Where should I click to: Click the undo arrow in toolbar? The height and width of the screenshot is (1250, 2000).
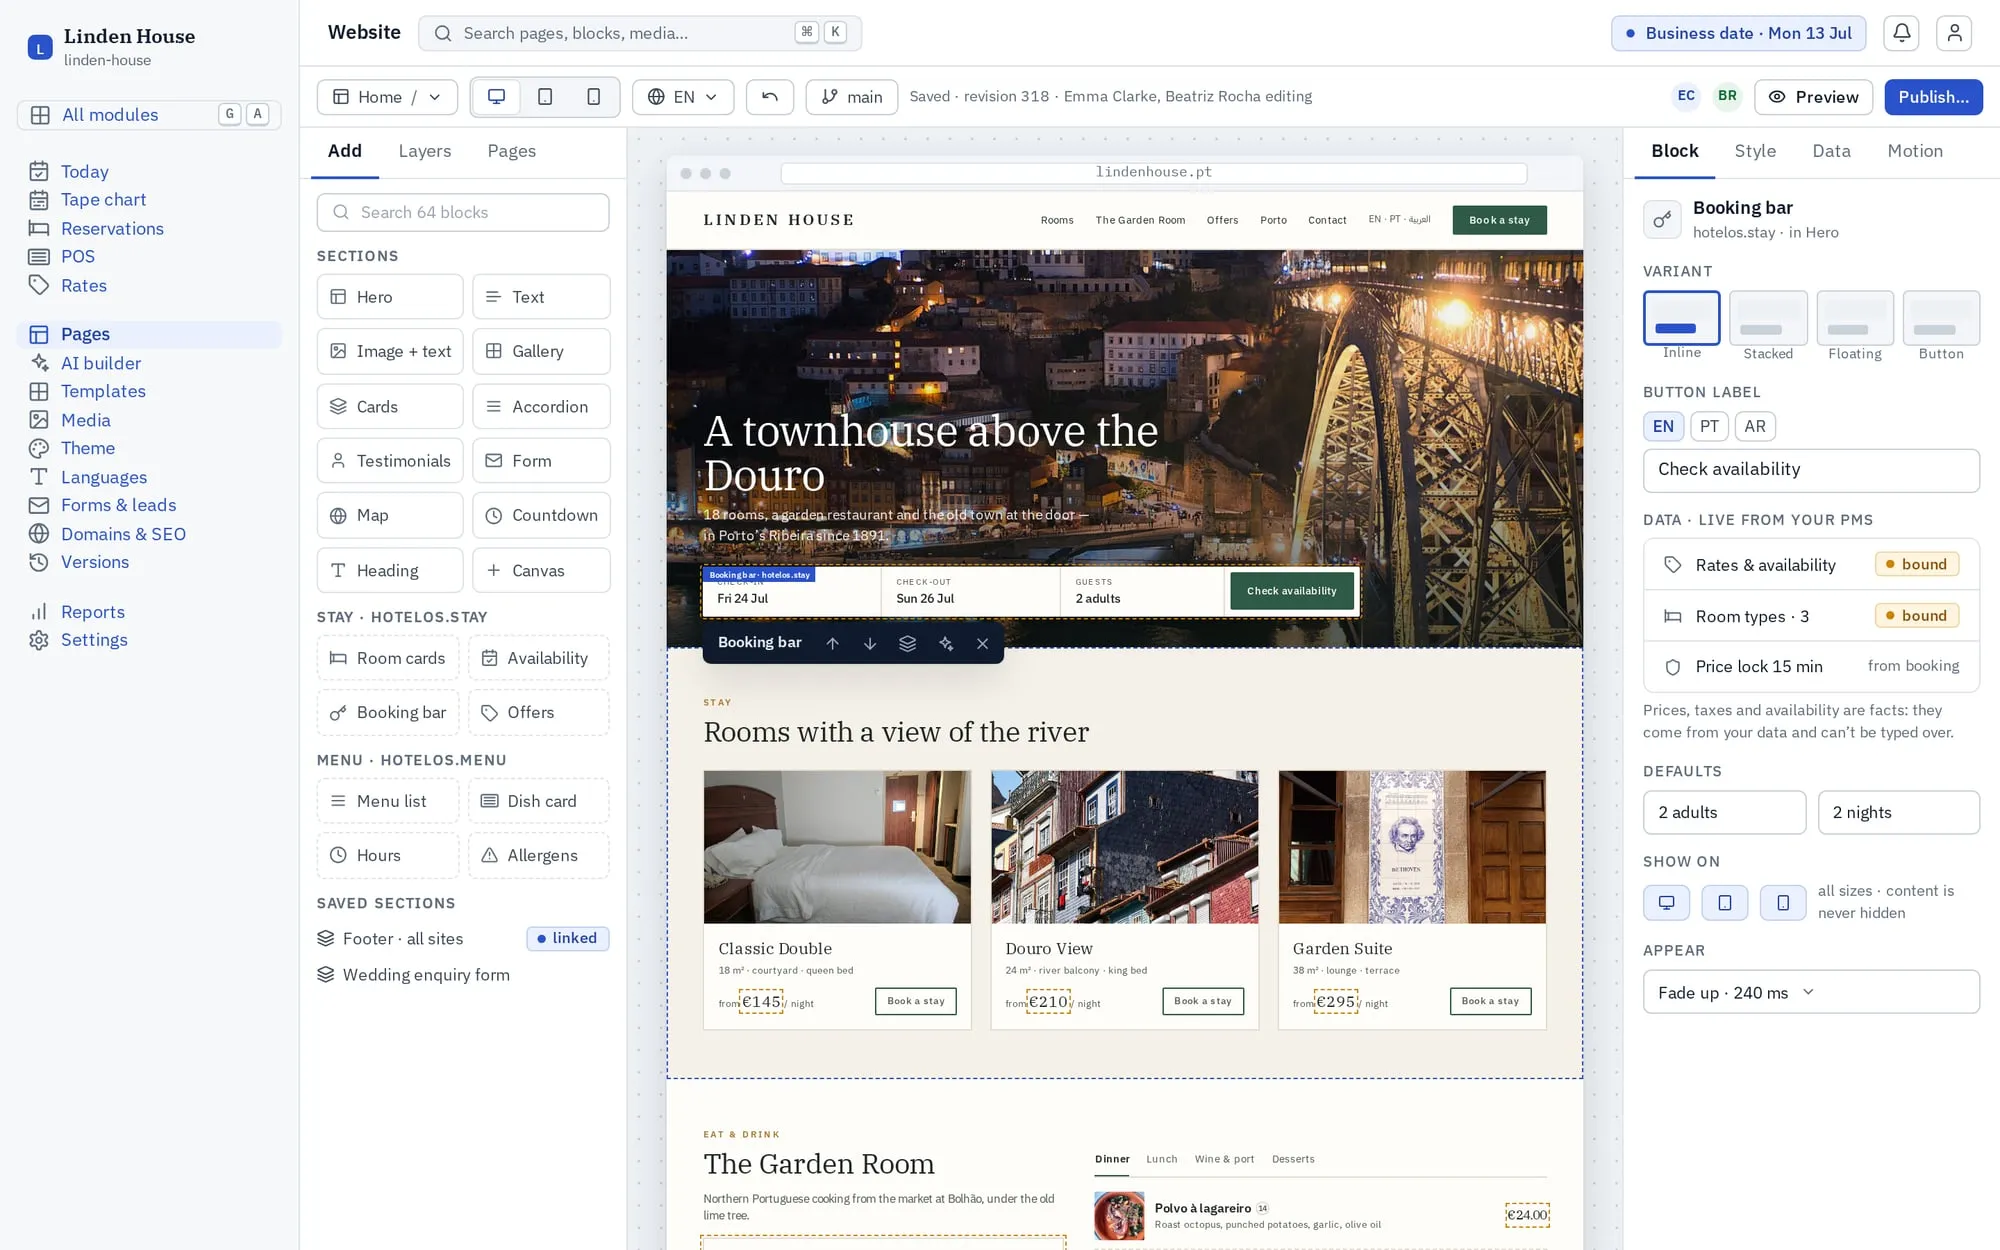pos(770,97)
